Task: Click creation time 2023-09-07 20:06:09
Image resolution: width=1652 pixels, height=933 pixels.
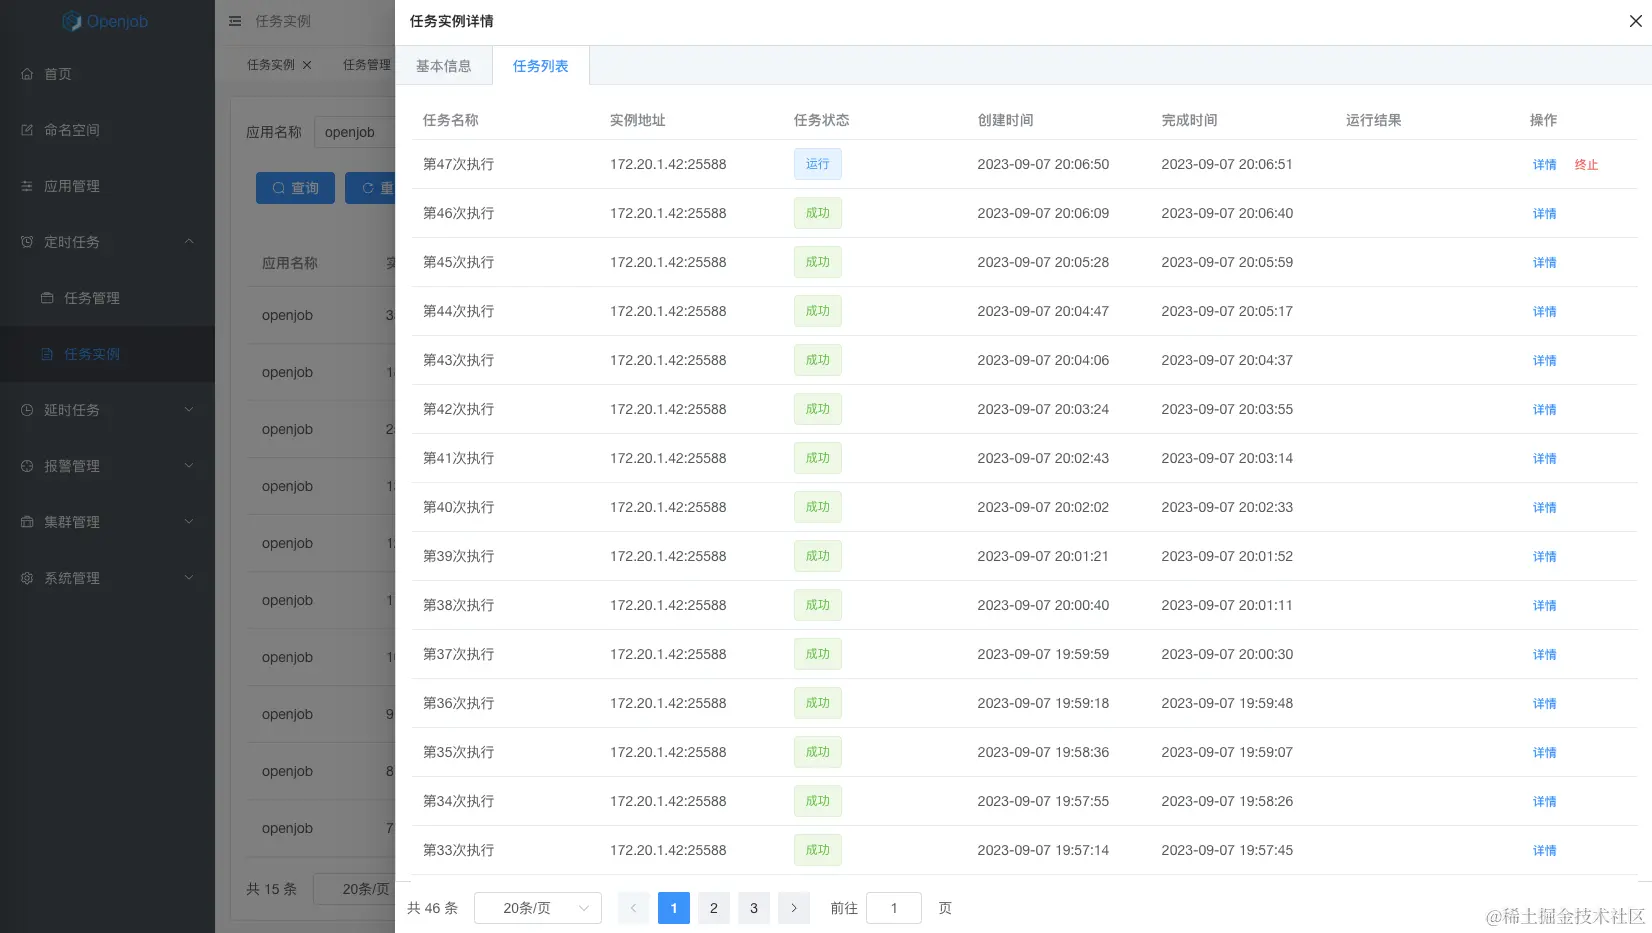Action: click(1043, 213)
